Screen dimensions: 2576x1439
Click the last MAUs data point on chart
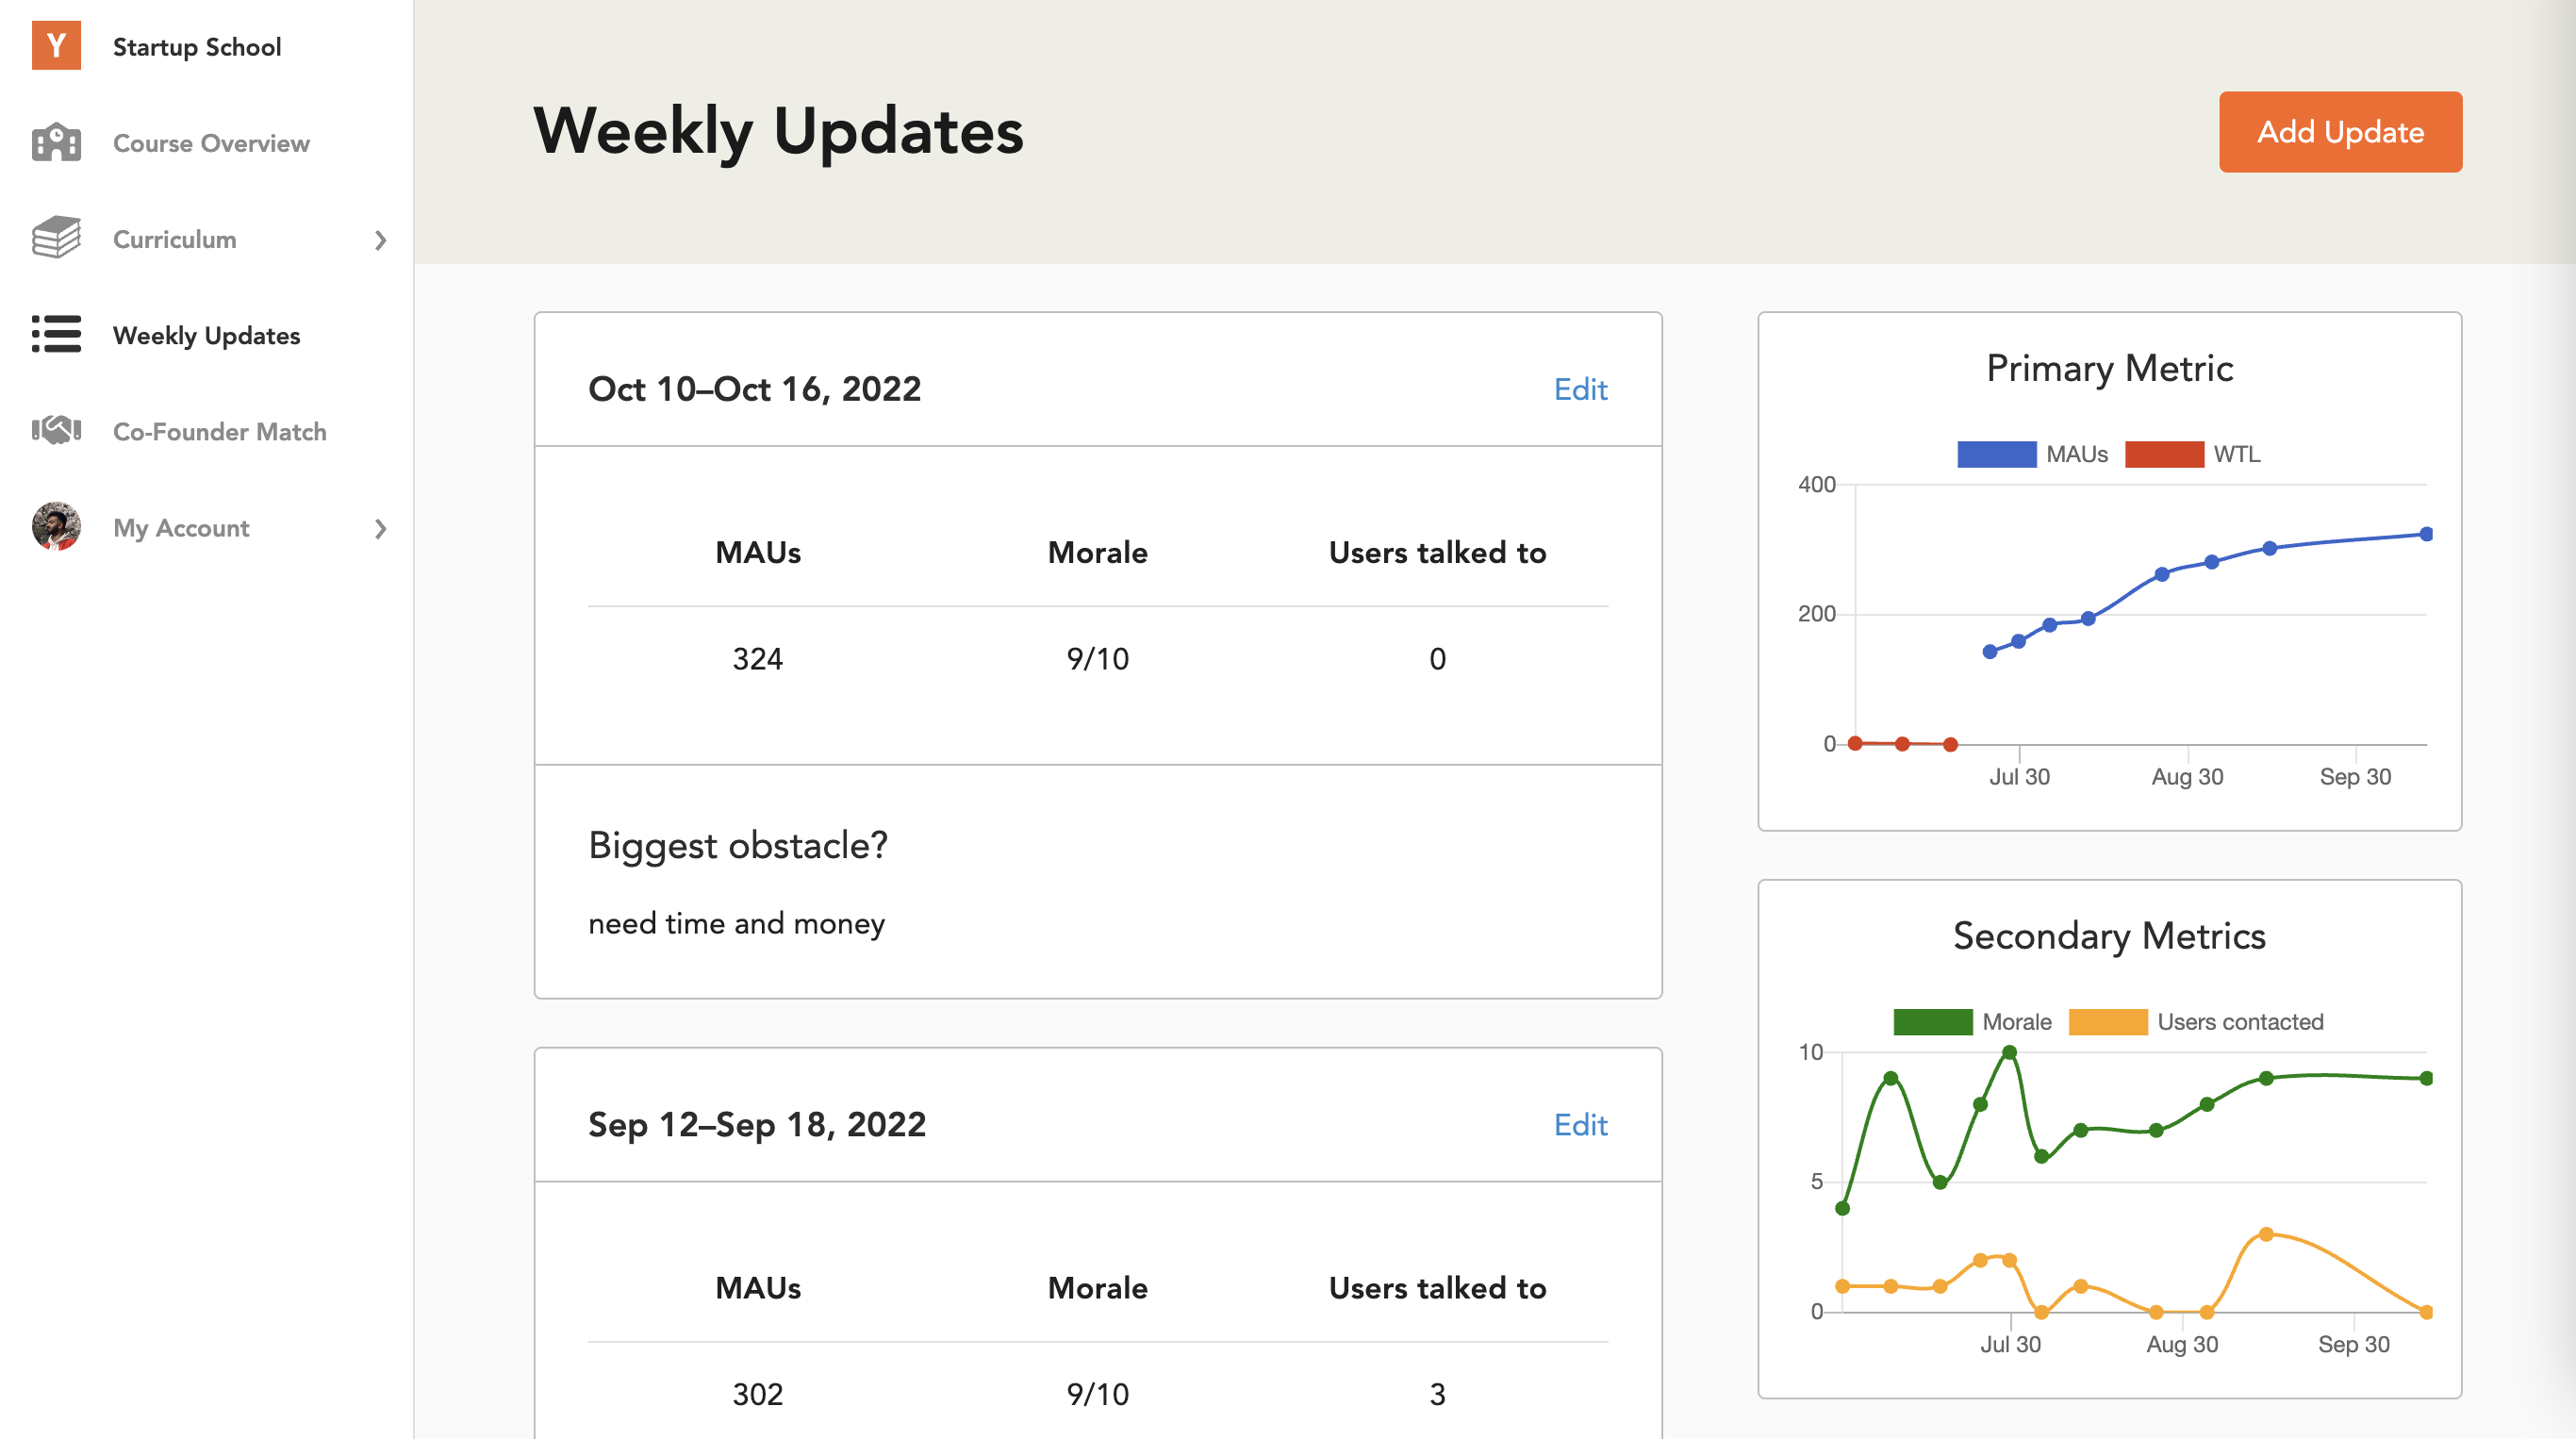2426,534
